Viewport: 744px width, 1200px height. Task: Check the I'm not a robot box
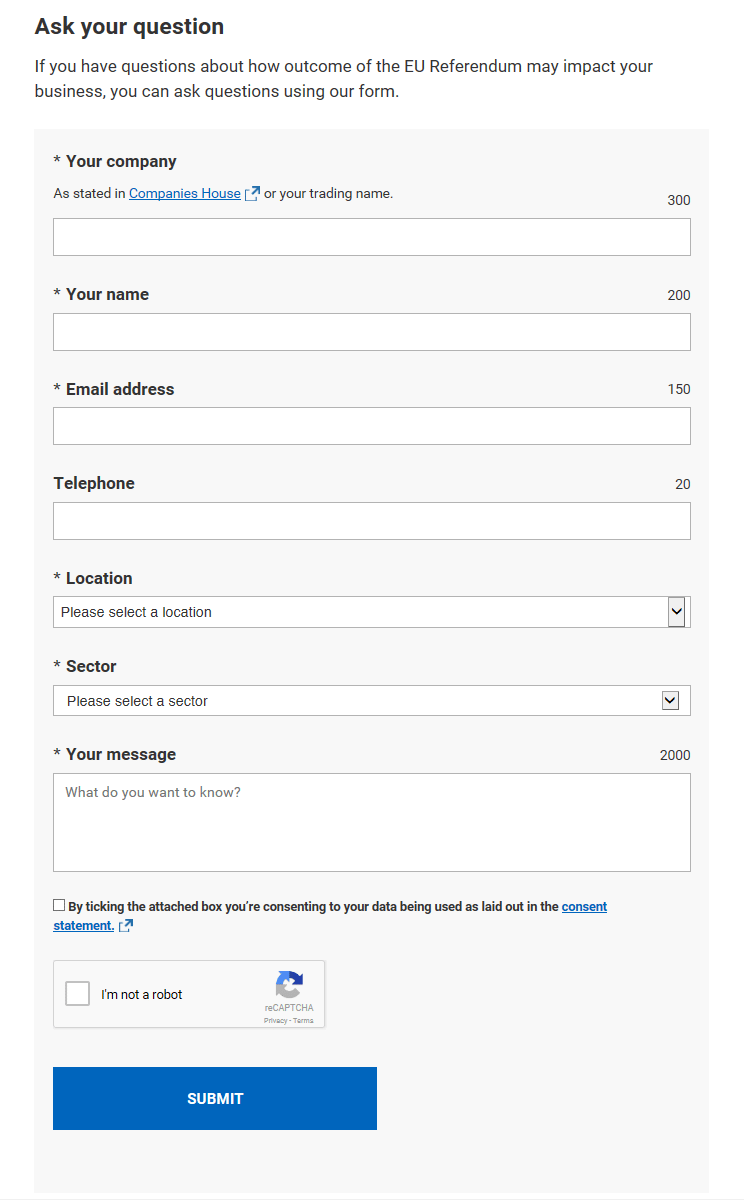point(78,994)
